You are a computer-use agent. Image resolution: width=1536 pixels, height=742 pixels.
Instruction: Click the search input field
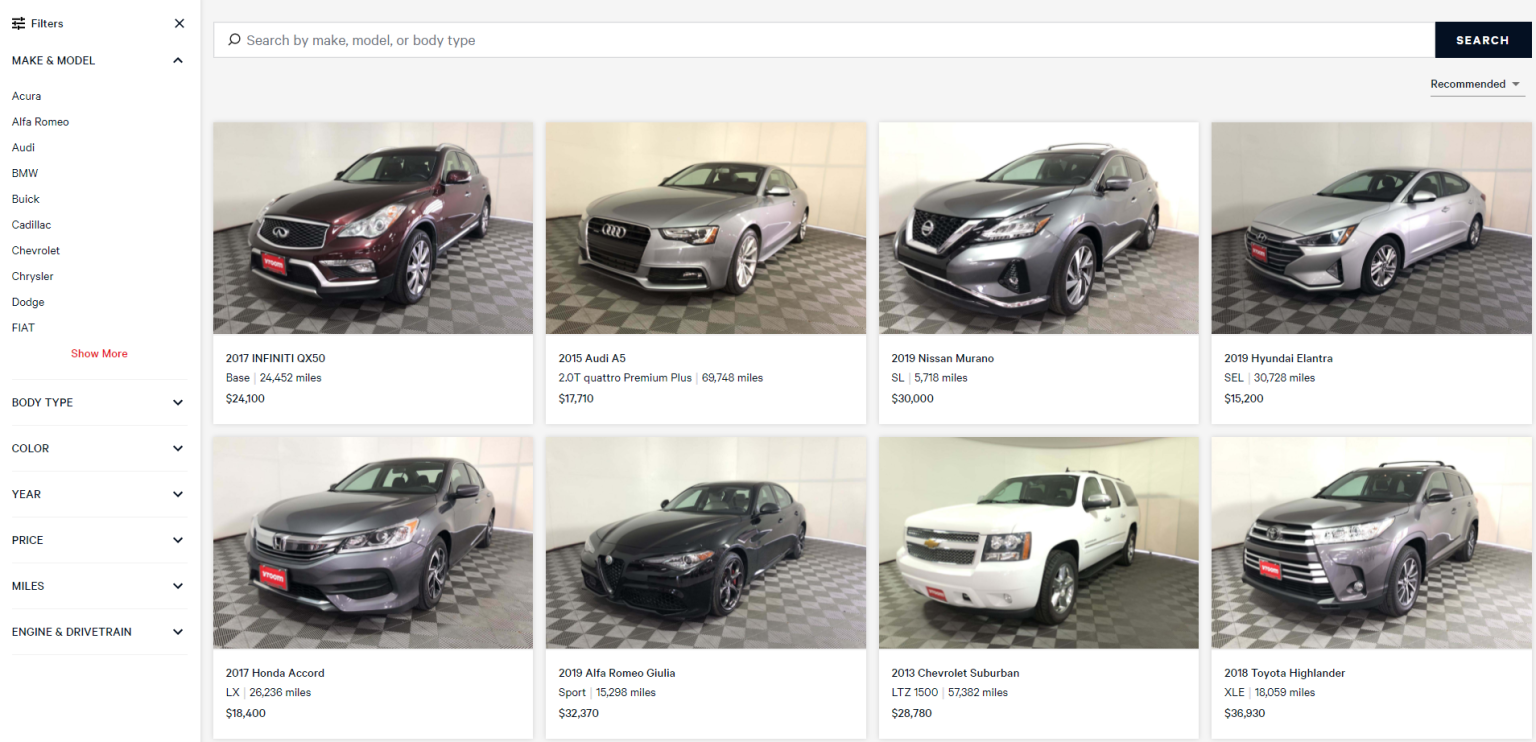[700, 40]
